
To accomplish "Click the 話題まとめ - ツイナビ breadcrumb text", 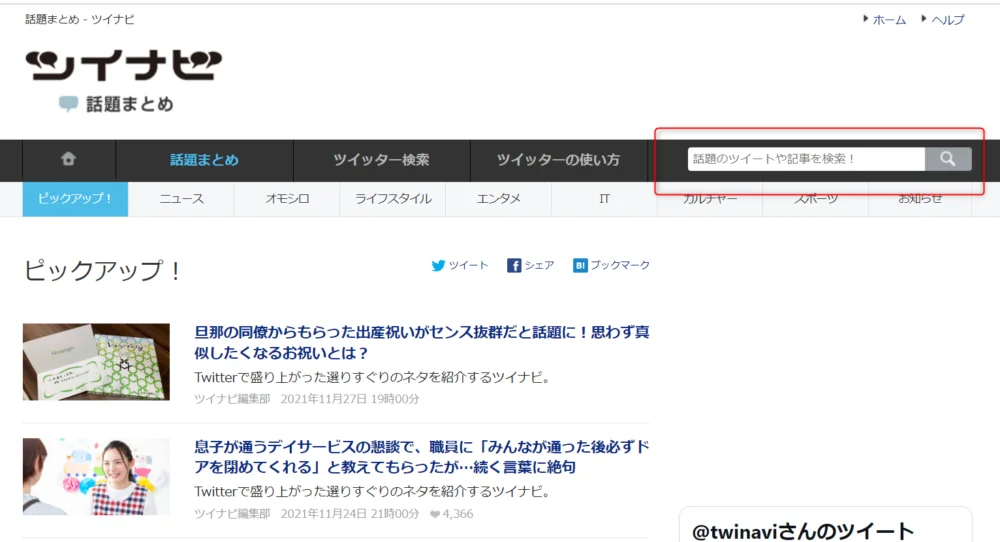I will click(80, 19).
